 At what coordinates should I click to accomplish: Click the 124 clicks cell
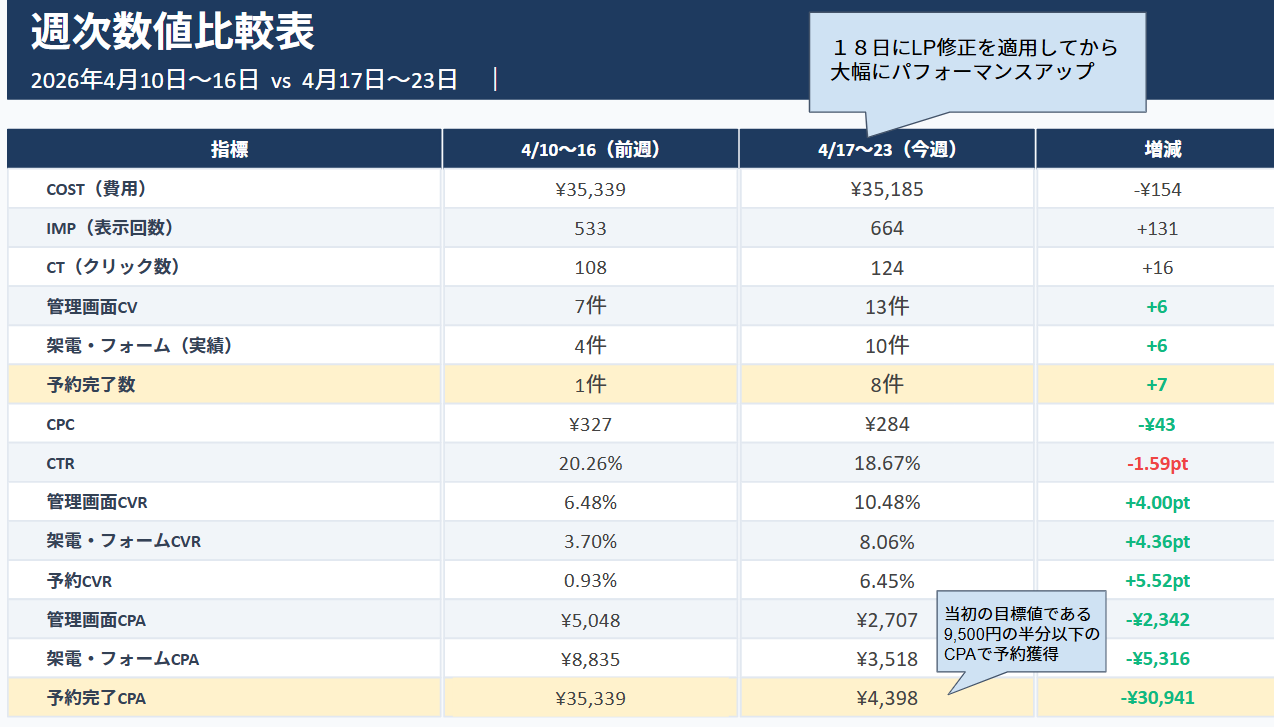[887, 268]
